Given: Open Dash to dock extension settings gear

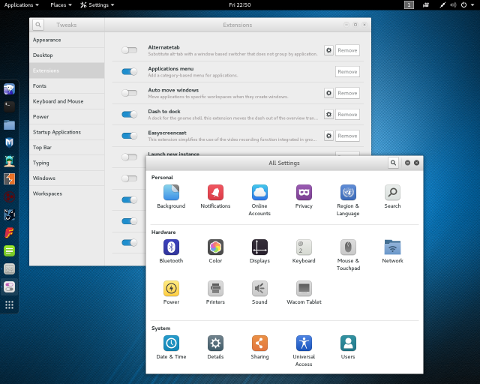Looking at the screenshot, I should (329, 114).
